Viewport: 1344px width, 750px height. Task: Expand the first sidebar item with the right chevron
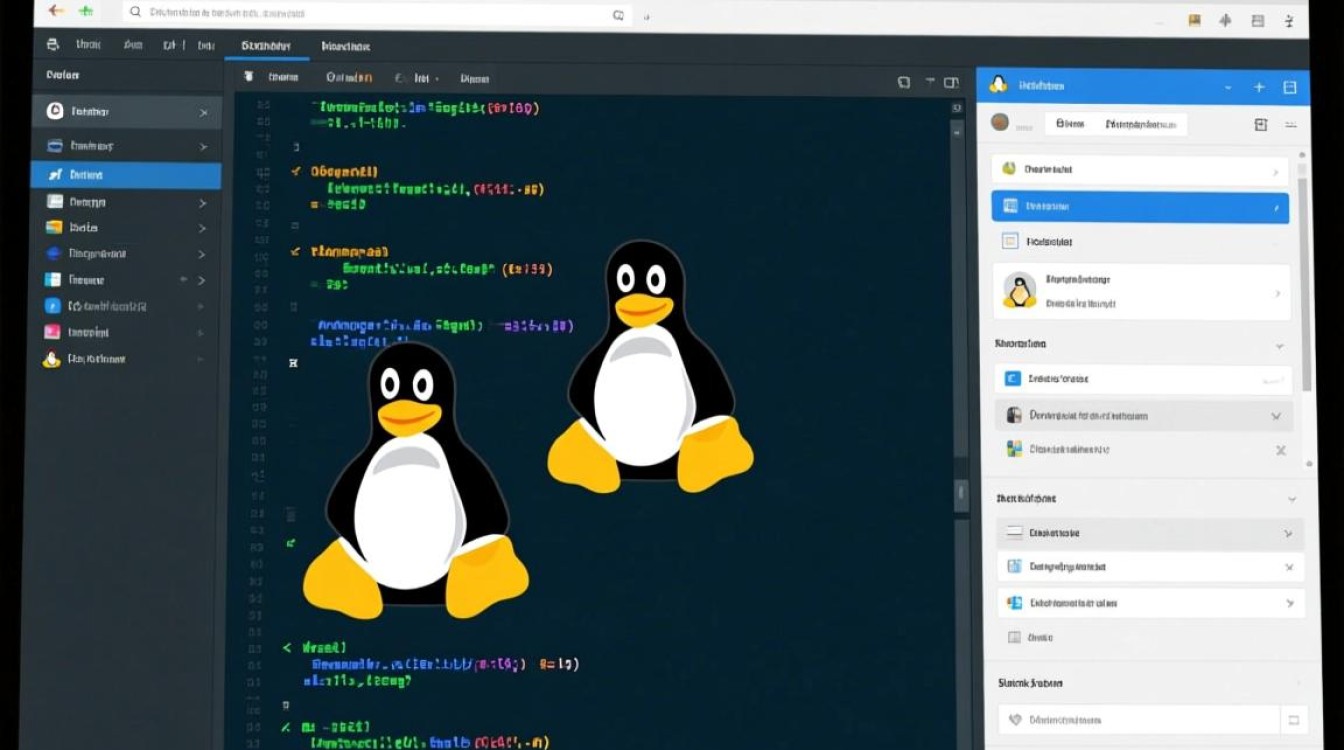click(206, 111)
